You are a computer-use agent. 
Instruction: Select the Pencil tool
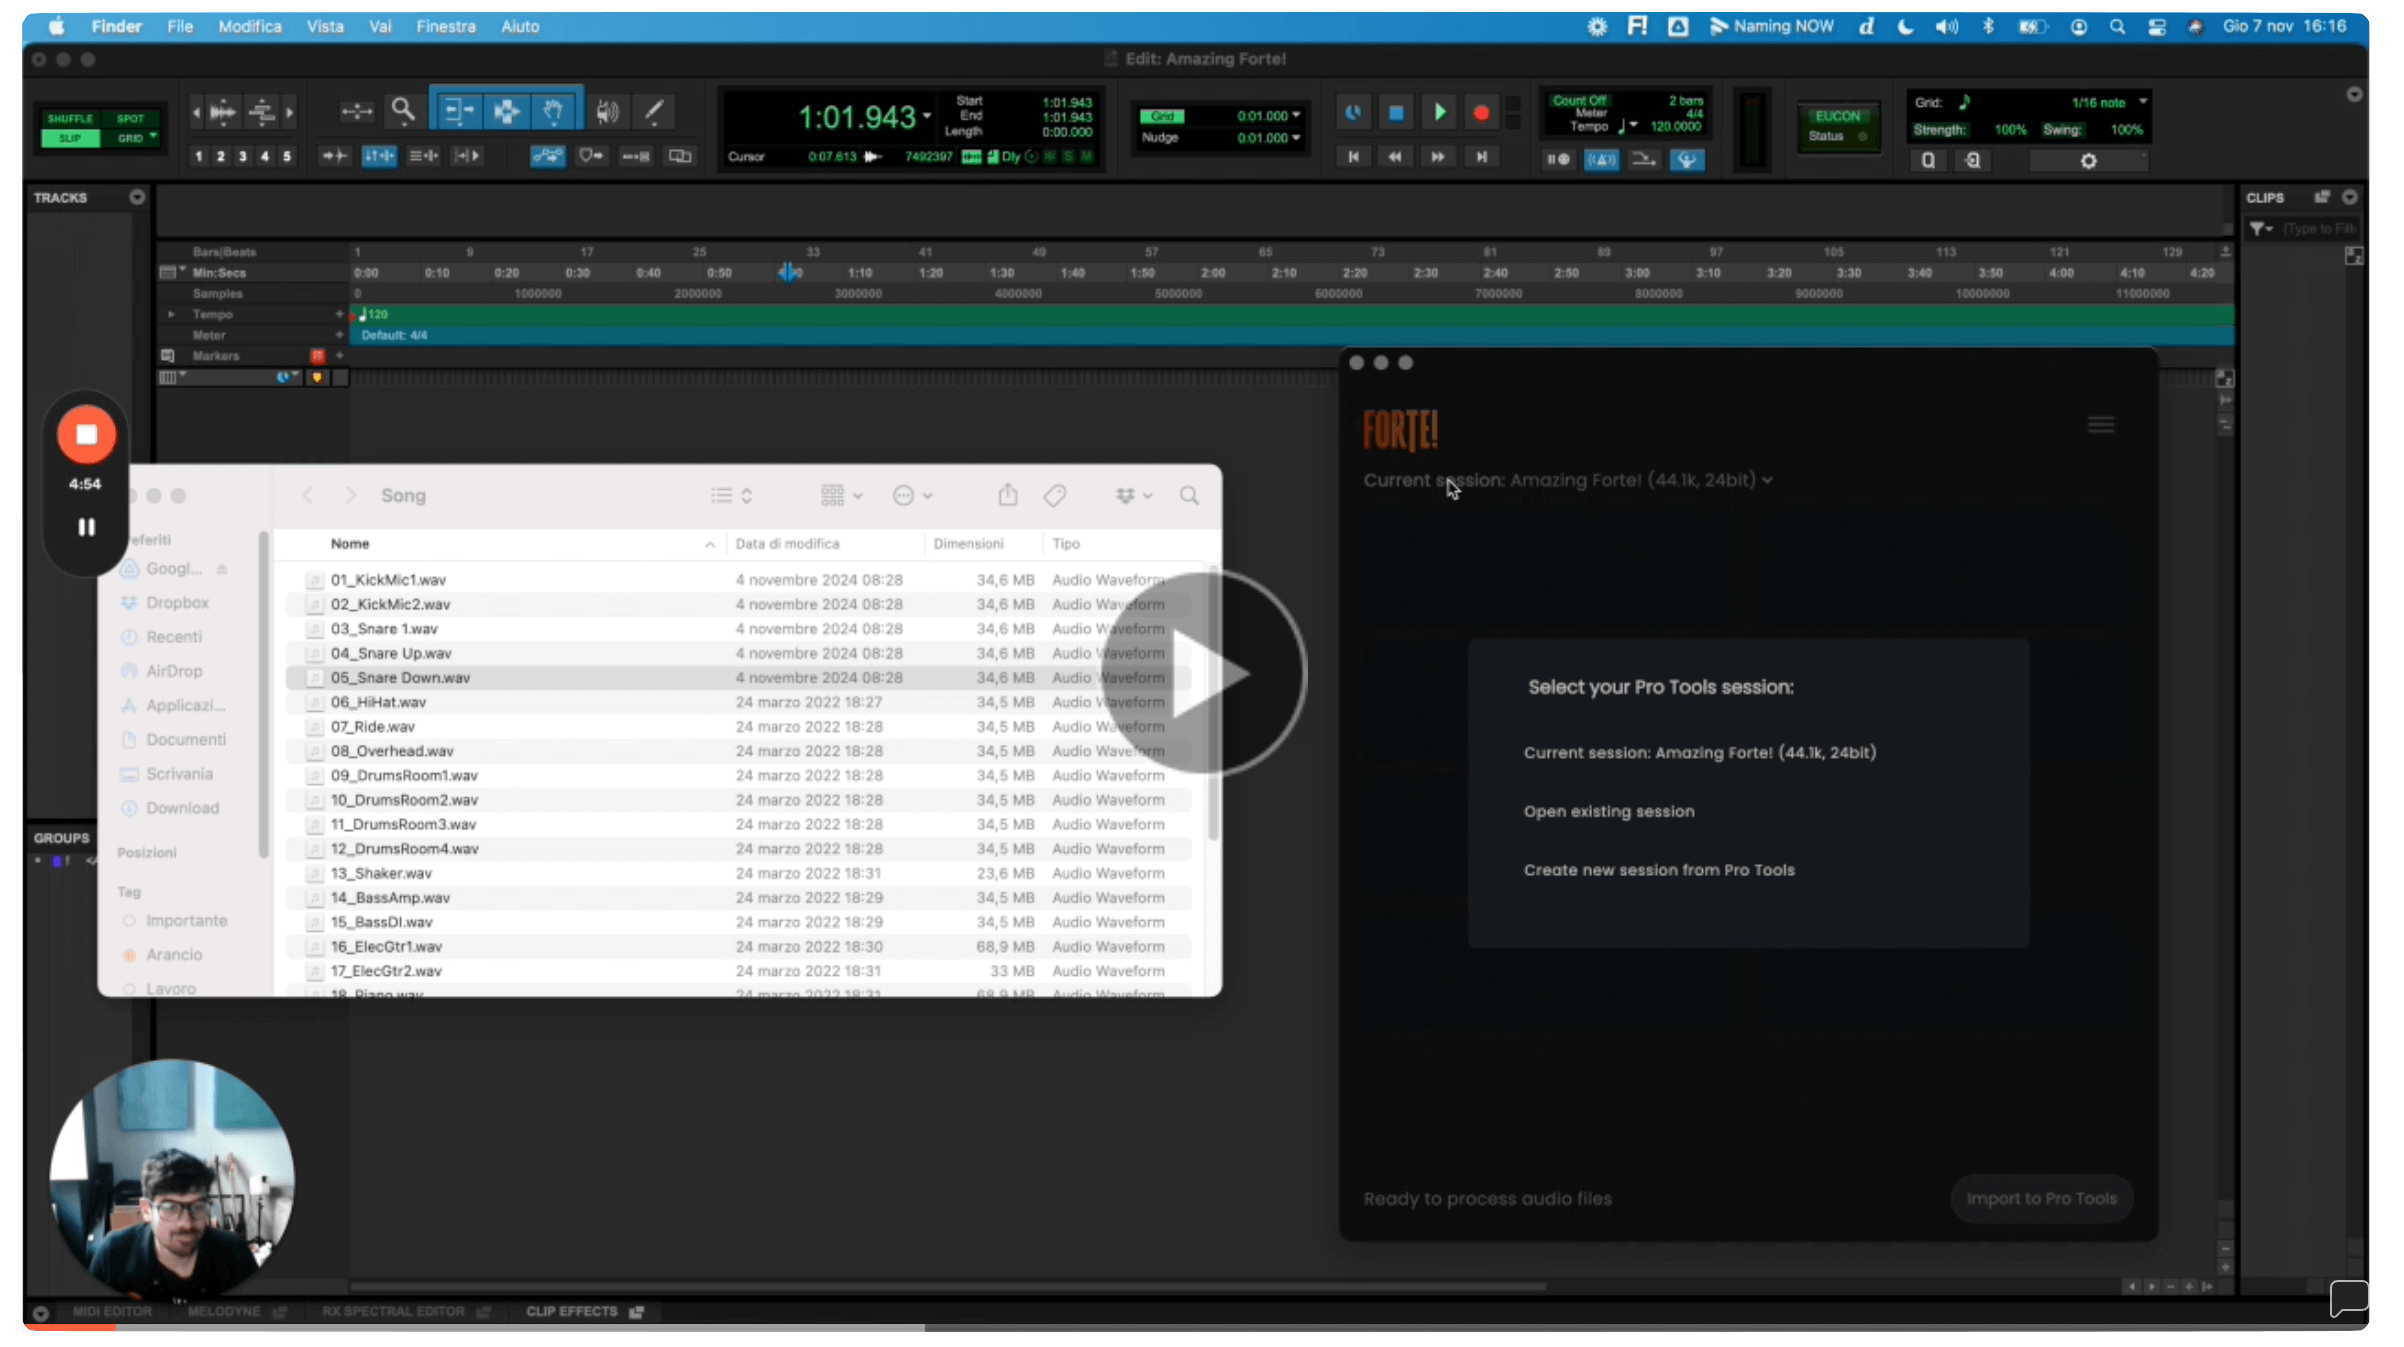pos(654,111)
